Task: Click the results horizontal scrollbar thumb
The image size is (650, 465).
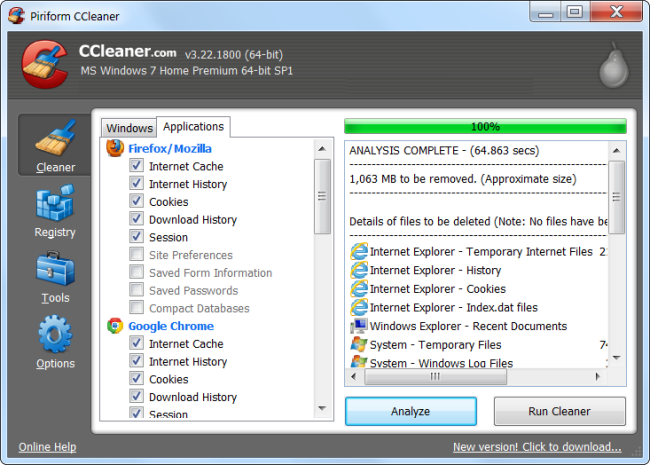Action: click(435, 377)
